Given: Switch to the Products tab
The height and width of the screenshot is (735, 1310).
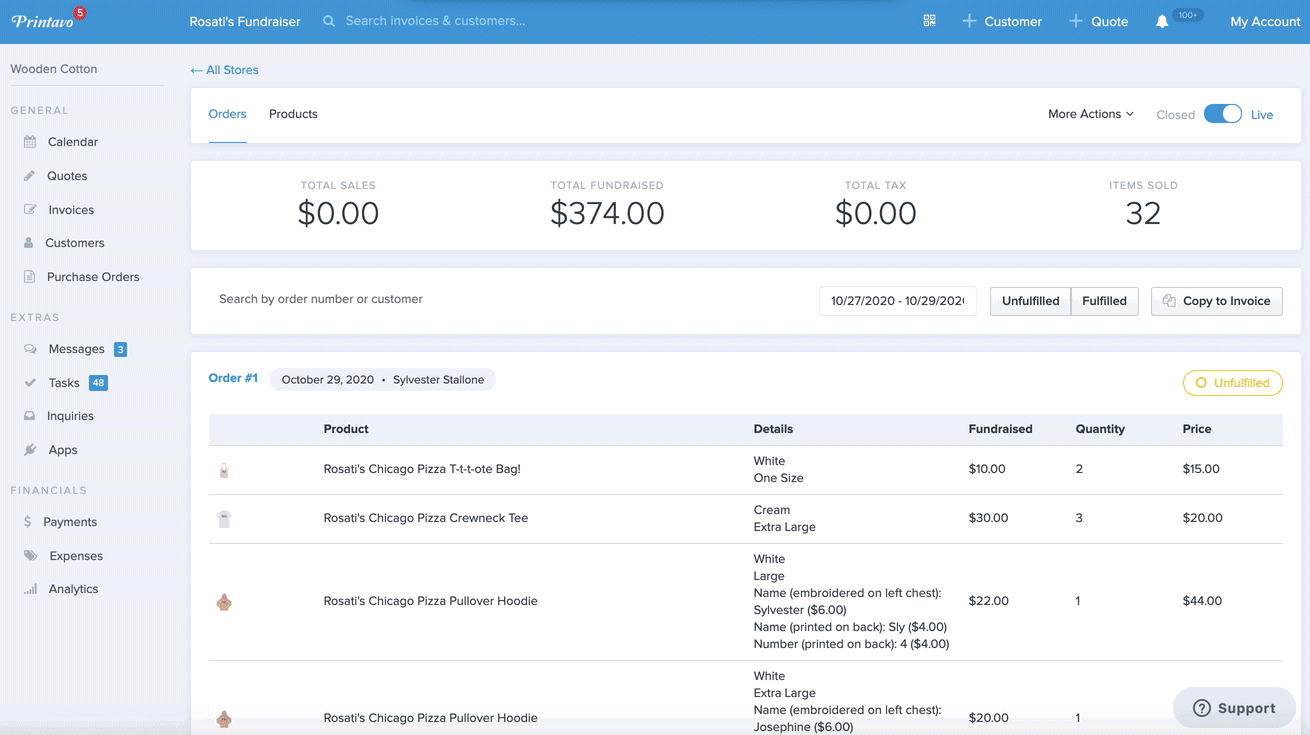Looking at the screenshot, I should pyautogui.click(x=293, y=114).
